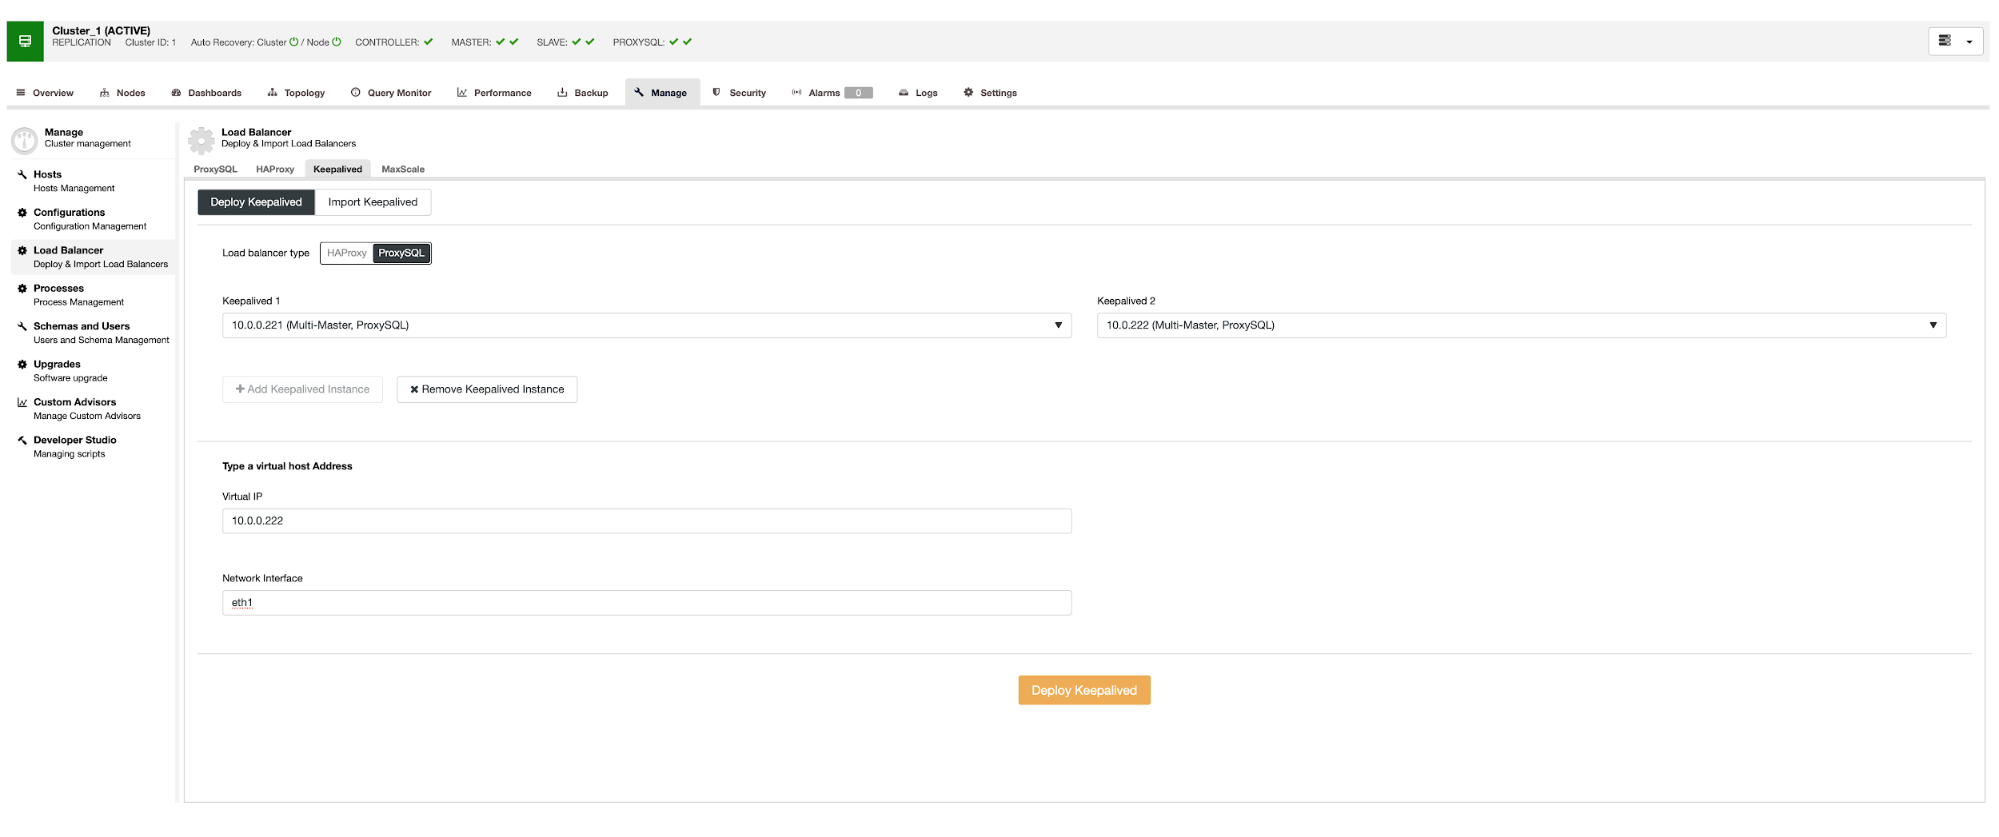Open Software upgrade in sidebar
The image size is (1999, 837).
click(70, 378)
